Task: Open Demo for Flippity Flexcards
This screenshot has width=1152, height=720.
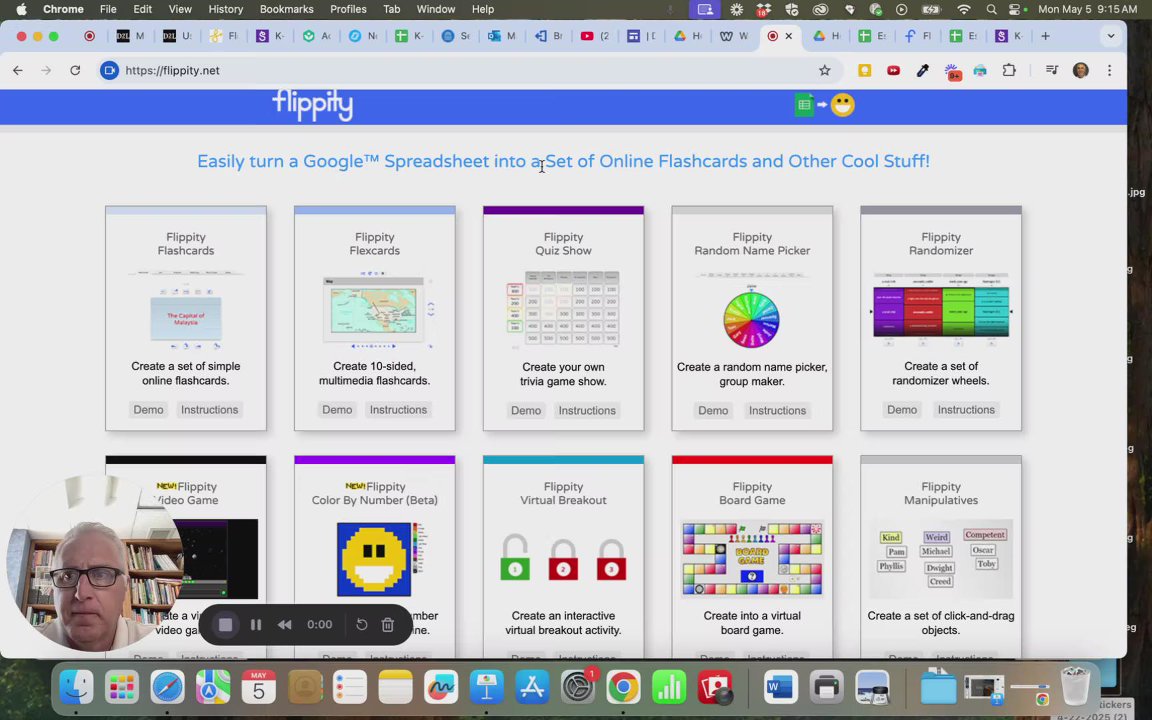Action: point(337,410)
